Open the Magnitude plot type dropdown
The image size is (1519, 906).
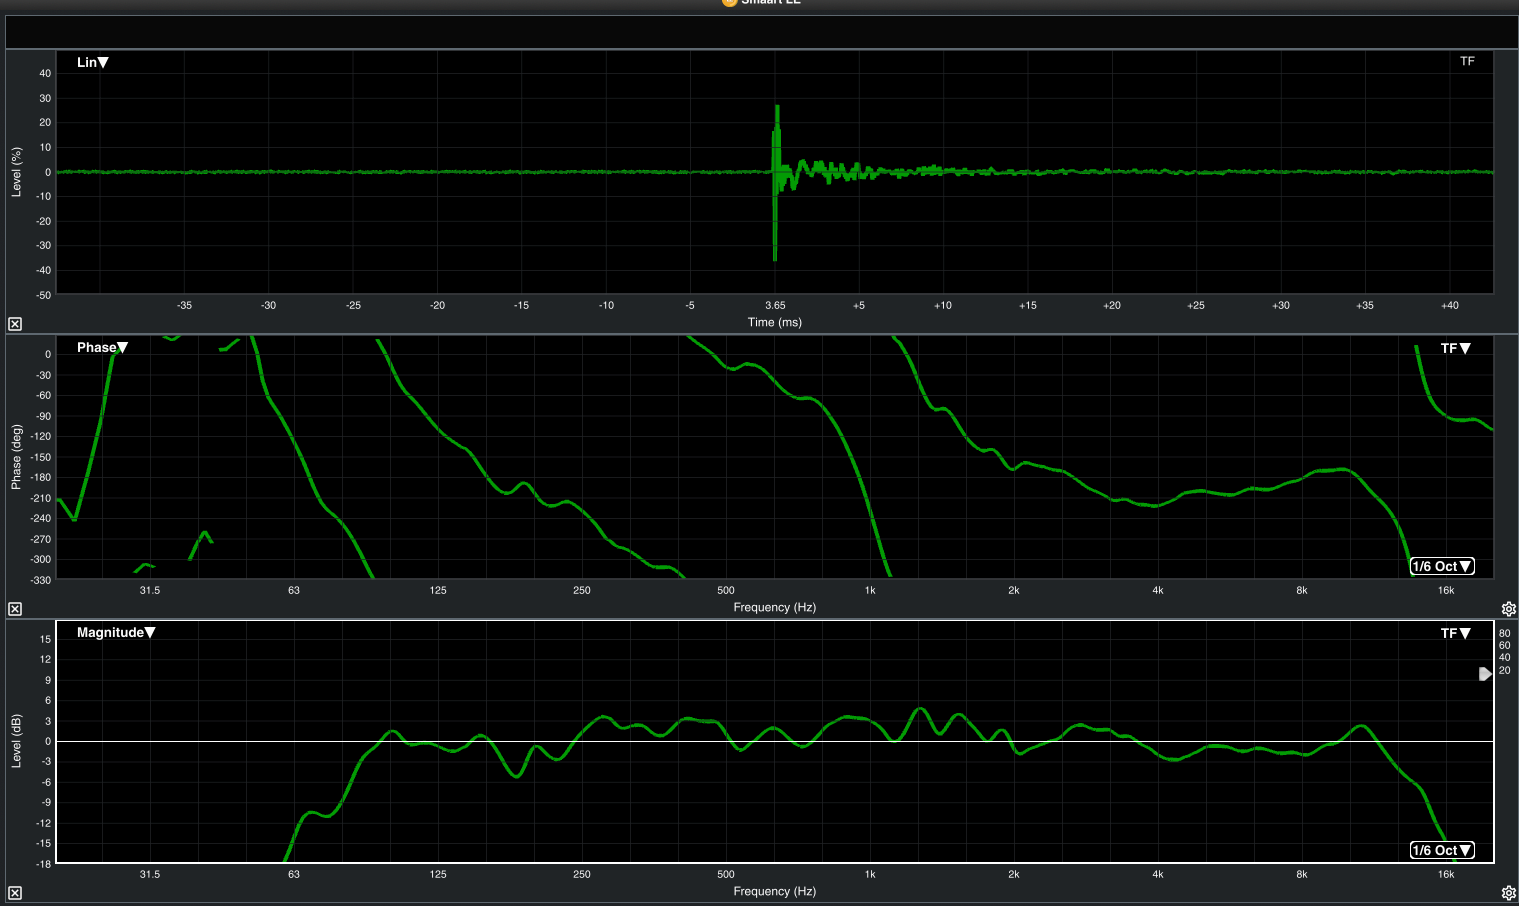116,632
